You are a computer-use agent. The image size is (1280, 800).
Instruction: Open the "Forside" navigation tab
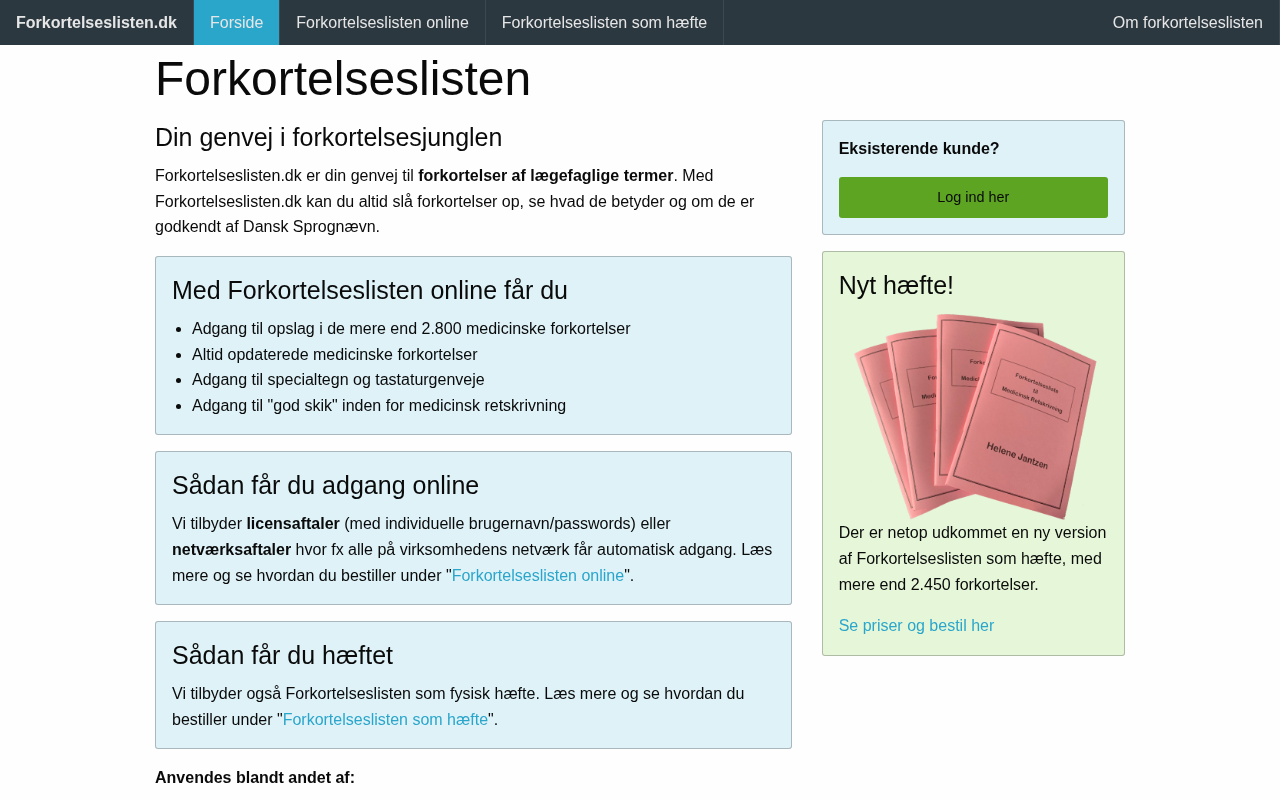[x=236, y=21]
